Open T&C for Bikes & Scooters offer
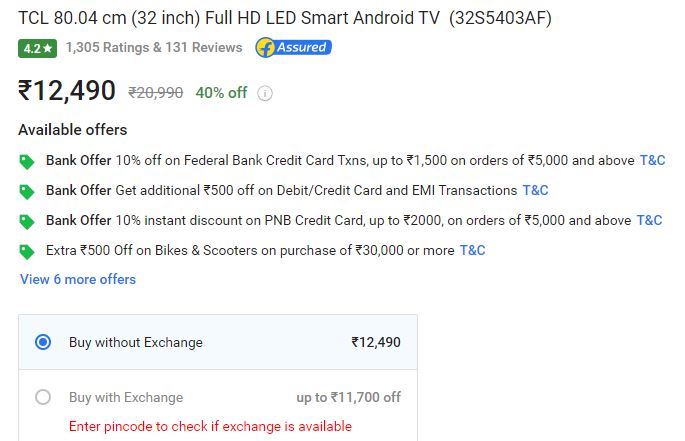Screen dimensions: 685x441 tap(473, 250)
